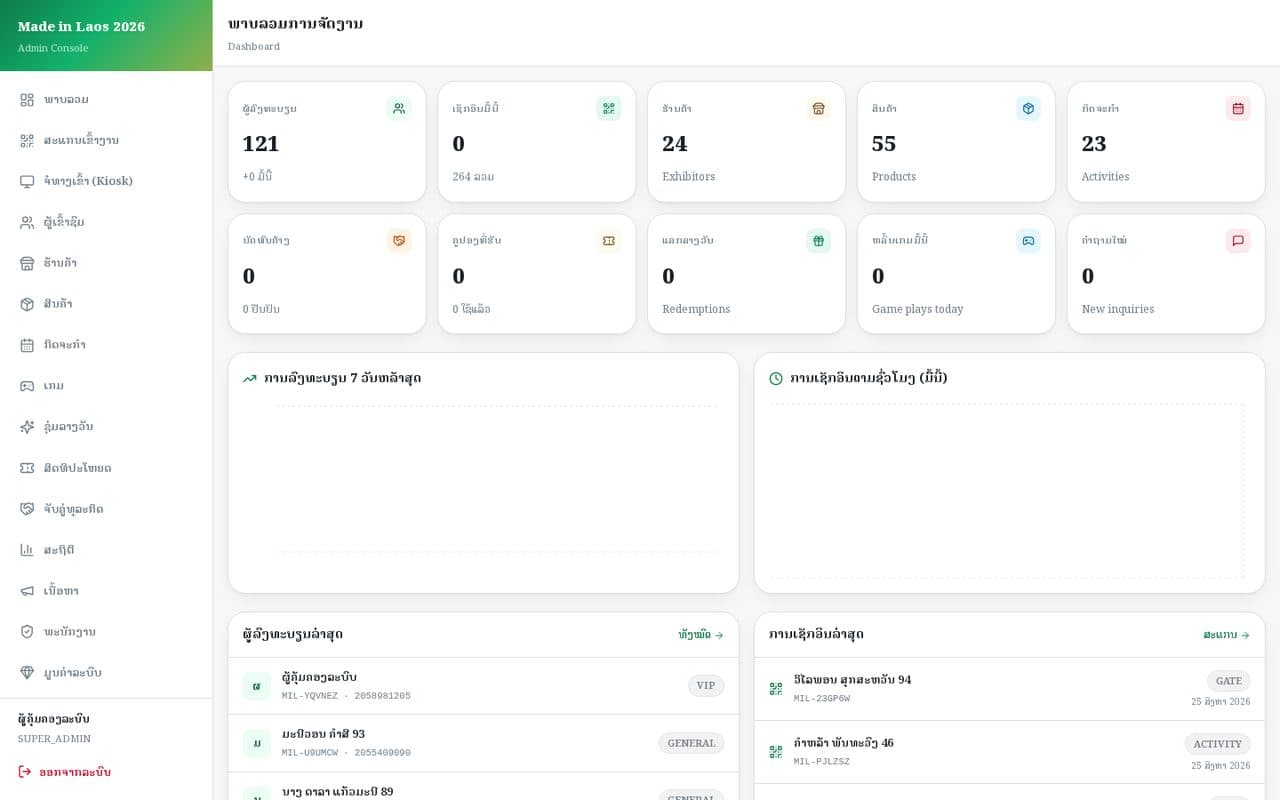Open the scan link in recent check-ins panel
This screenshot has width=1280, height=800.
click(x=1227, y=635)
